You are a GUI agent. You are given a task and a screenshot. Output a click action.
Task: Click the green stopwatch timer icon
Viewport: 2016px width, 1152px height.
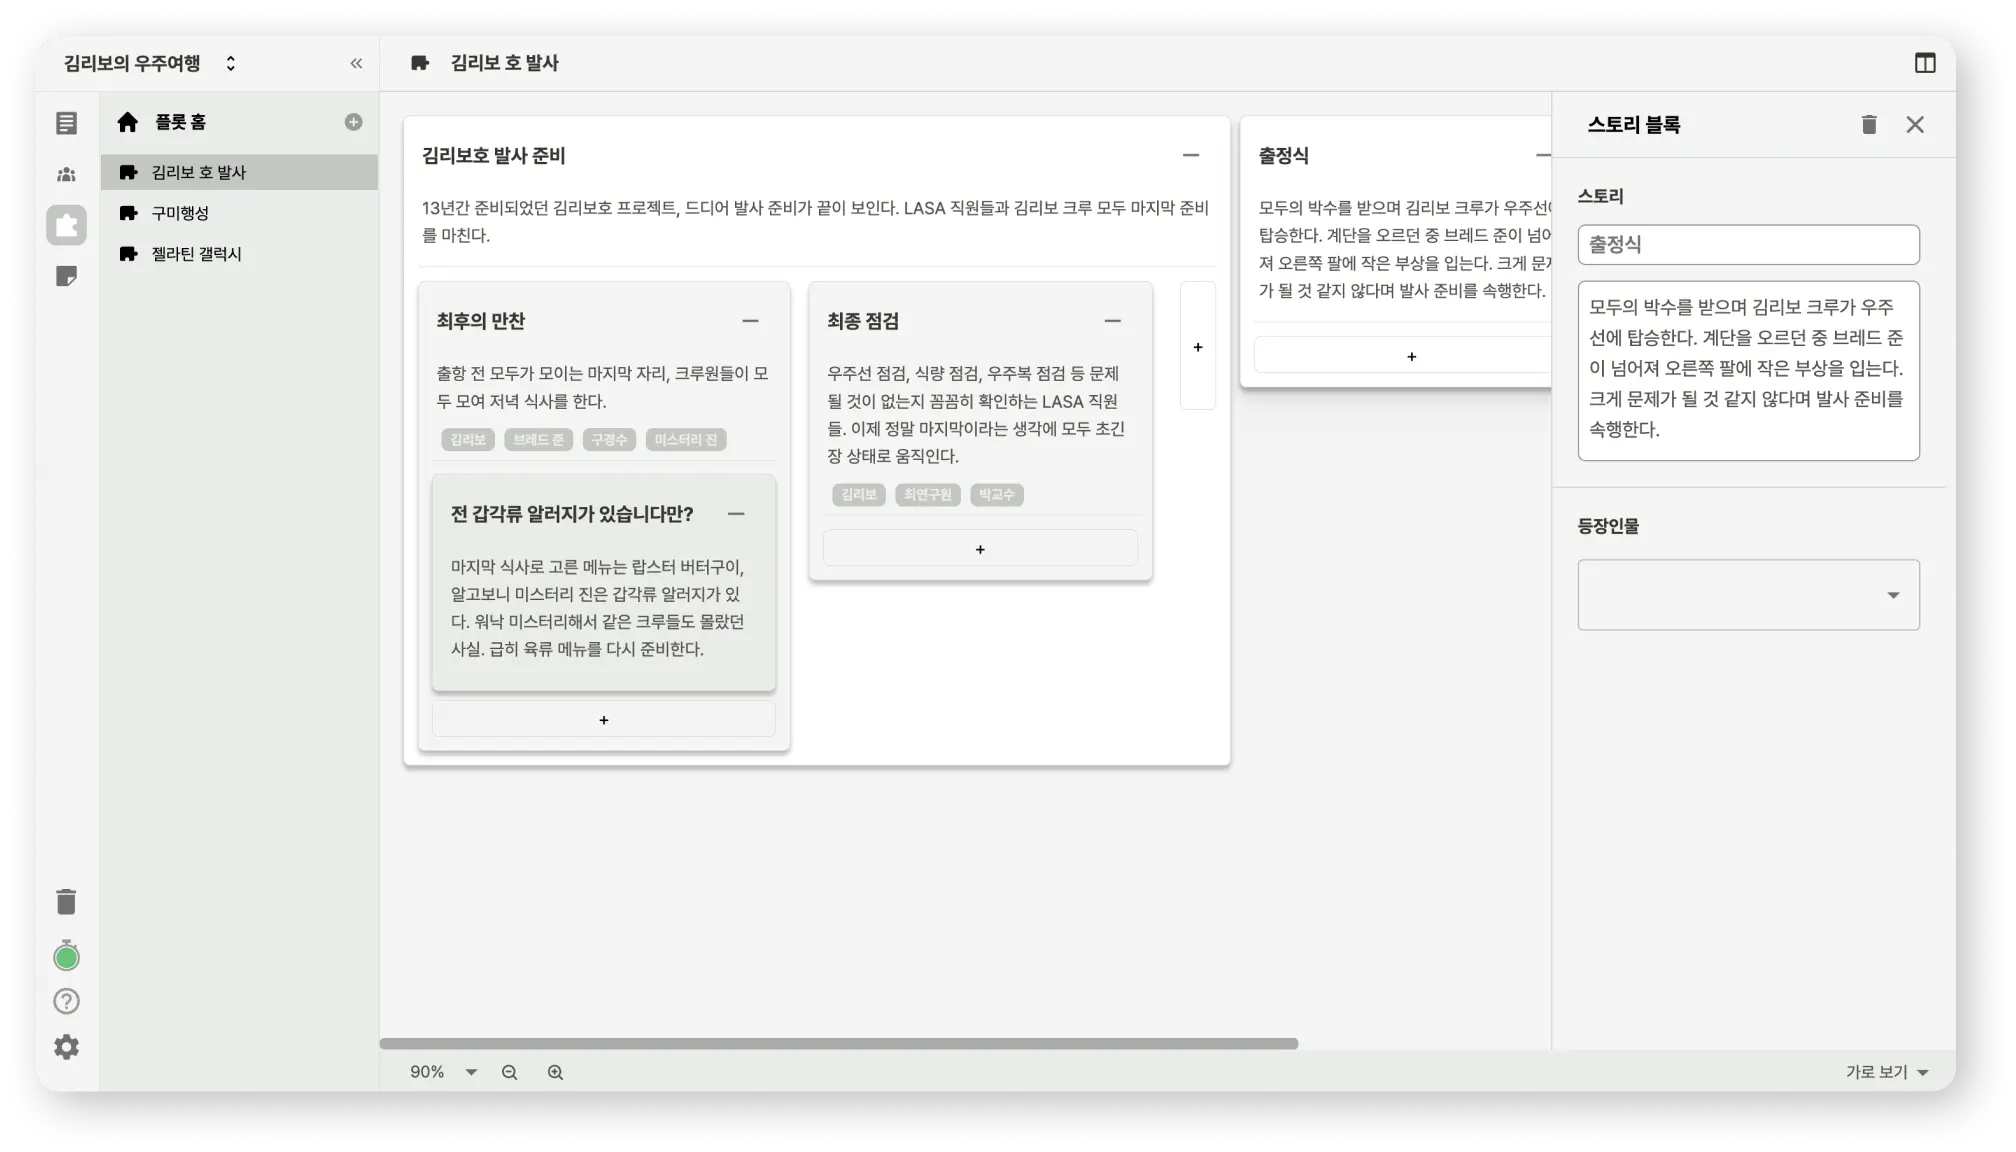(x=66, y=956)
